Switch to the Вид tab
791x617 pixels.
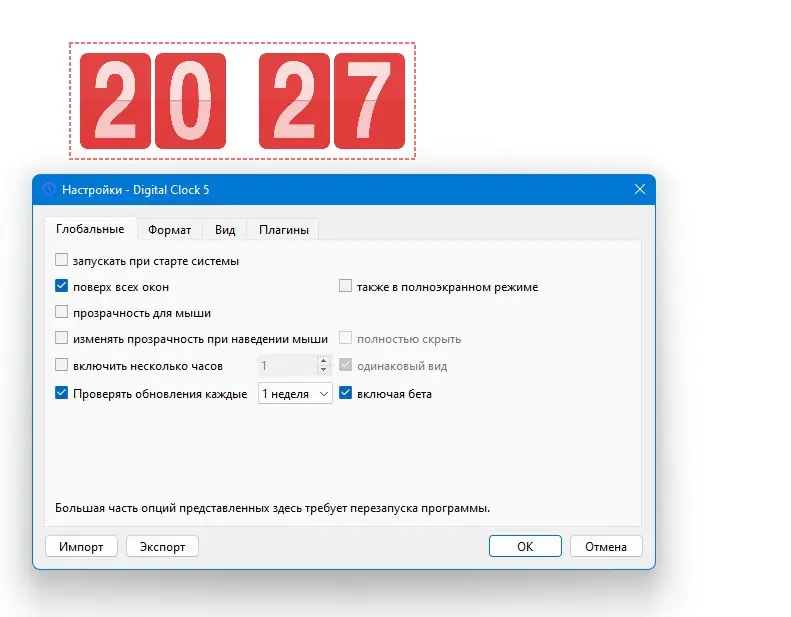225,230
